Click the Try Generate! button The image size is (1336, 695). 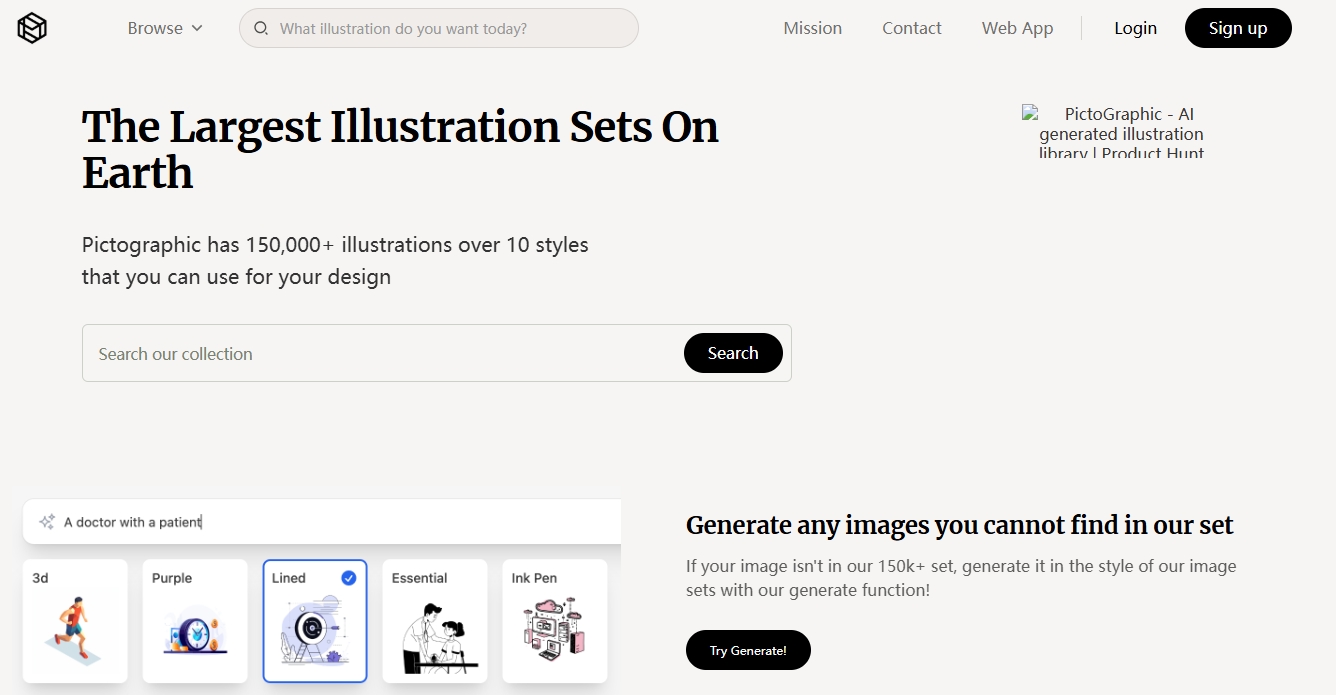pos(748,650)
